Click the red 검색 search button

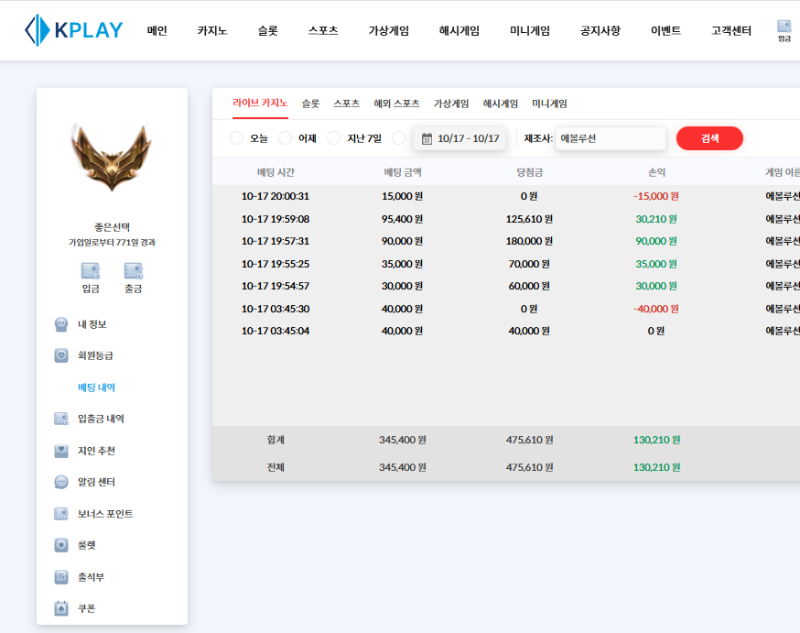(x=709, y=138)
